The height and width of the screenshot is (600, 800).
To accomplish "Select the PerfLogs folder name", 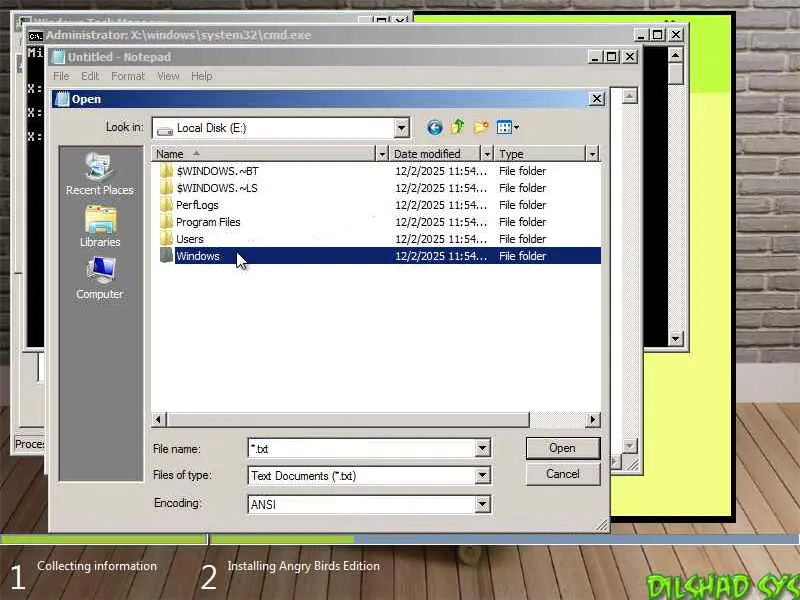I will click(197, 205).
